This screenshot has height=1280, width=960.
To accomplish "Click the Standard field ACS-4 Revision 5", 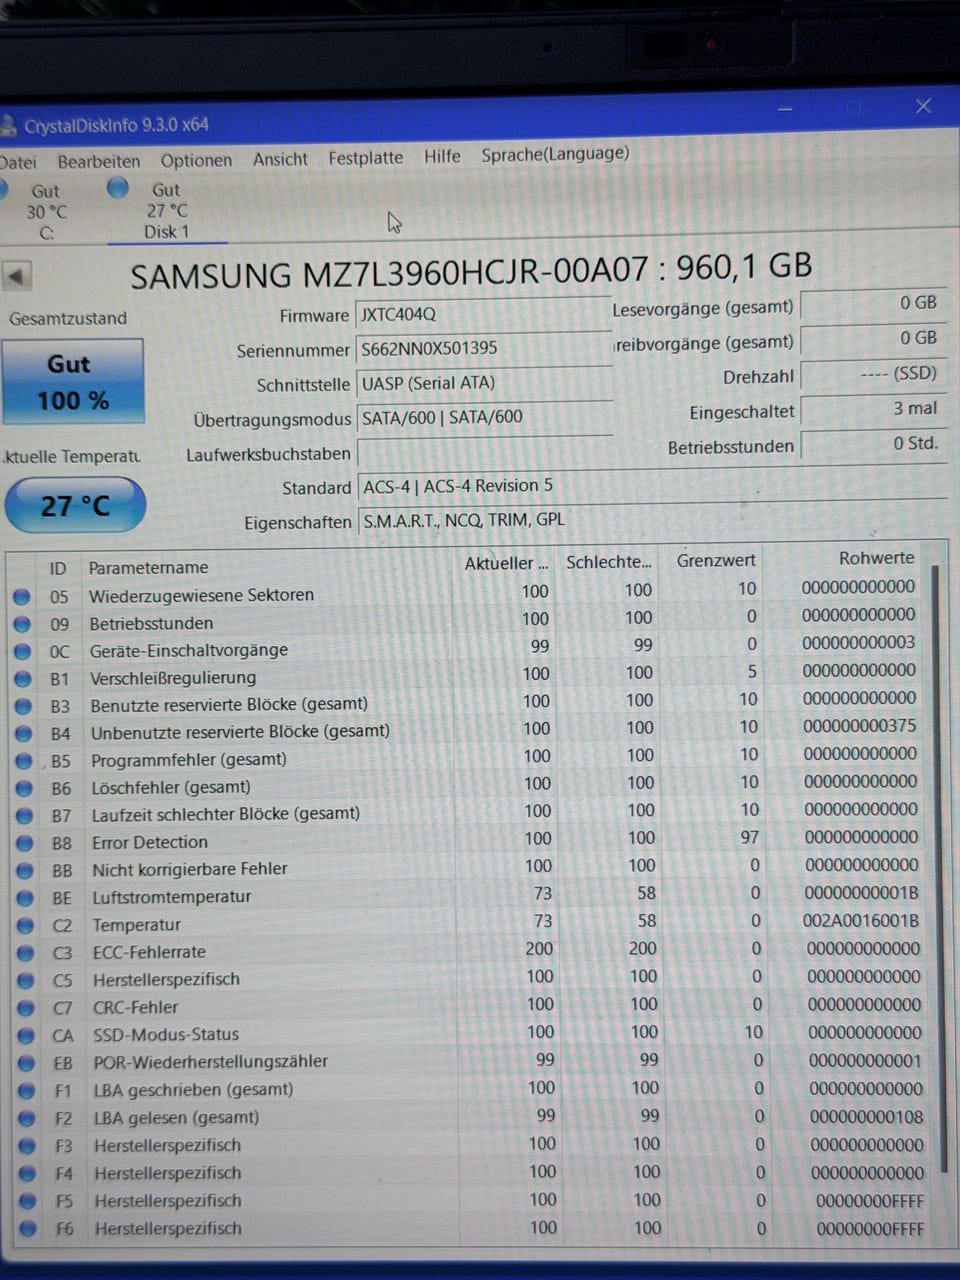I will pos(650,486).
